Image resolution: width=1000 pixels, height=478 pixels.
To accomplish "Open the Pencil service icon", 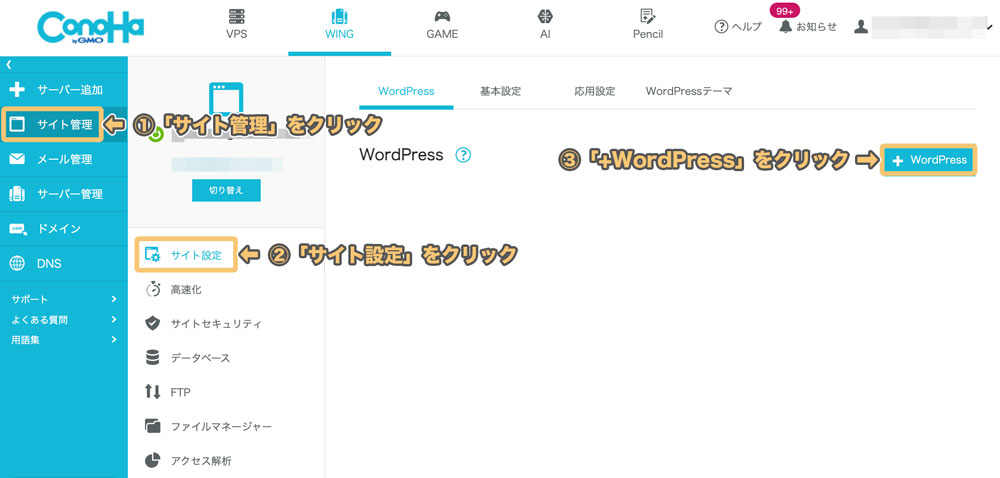I will point(648,17).
